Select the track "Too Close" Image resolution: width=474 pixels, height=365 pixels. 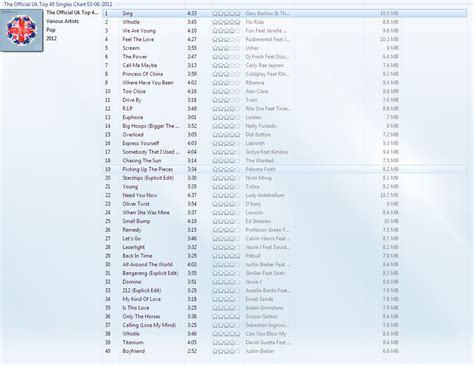click(x=134, y=91)
